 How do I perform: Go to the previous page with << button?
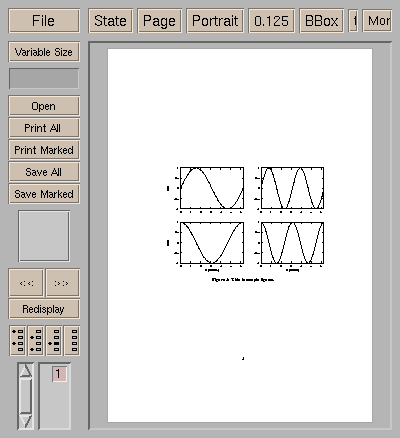pyautogui.click(x=26, y=283)
